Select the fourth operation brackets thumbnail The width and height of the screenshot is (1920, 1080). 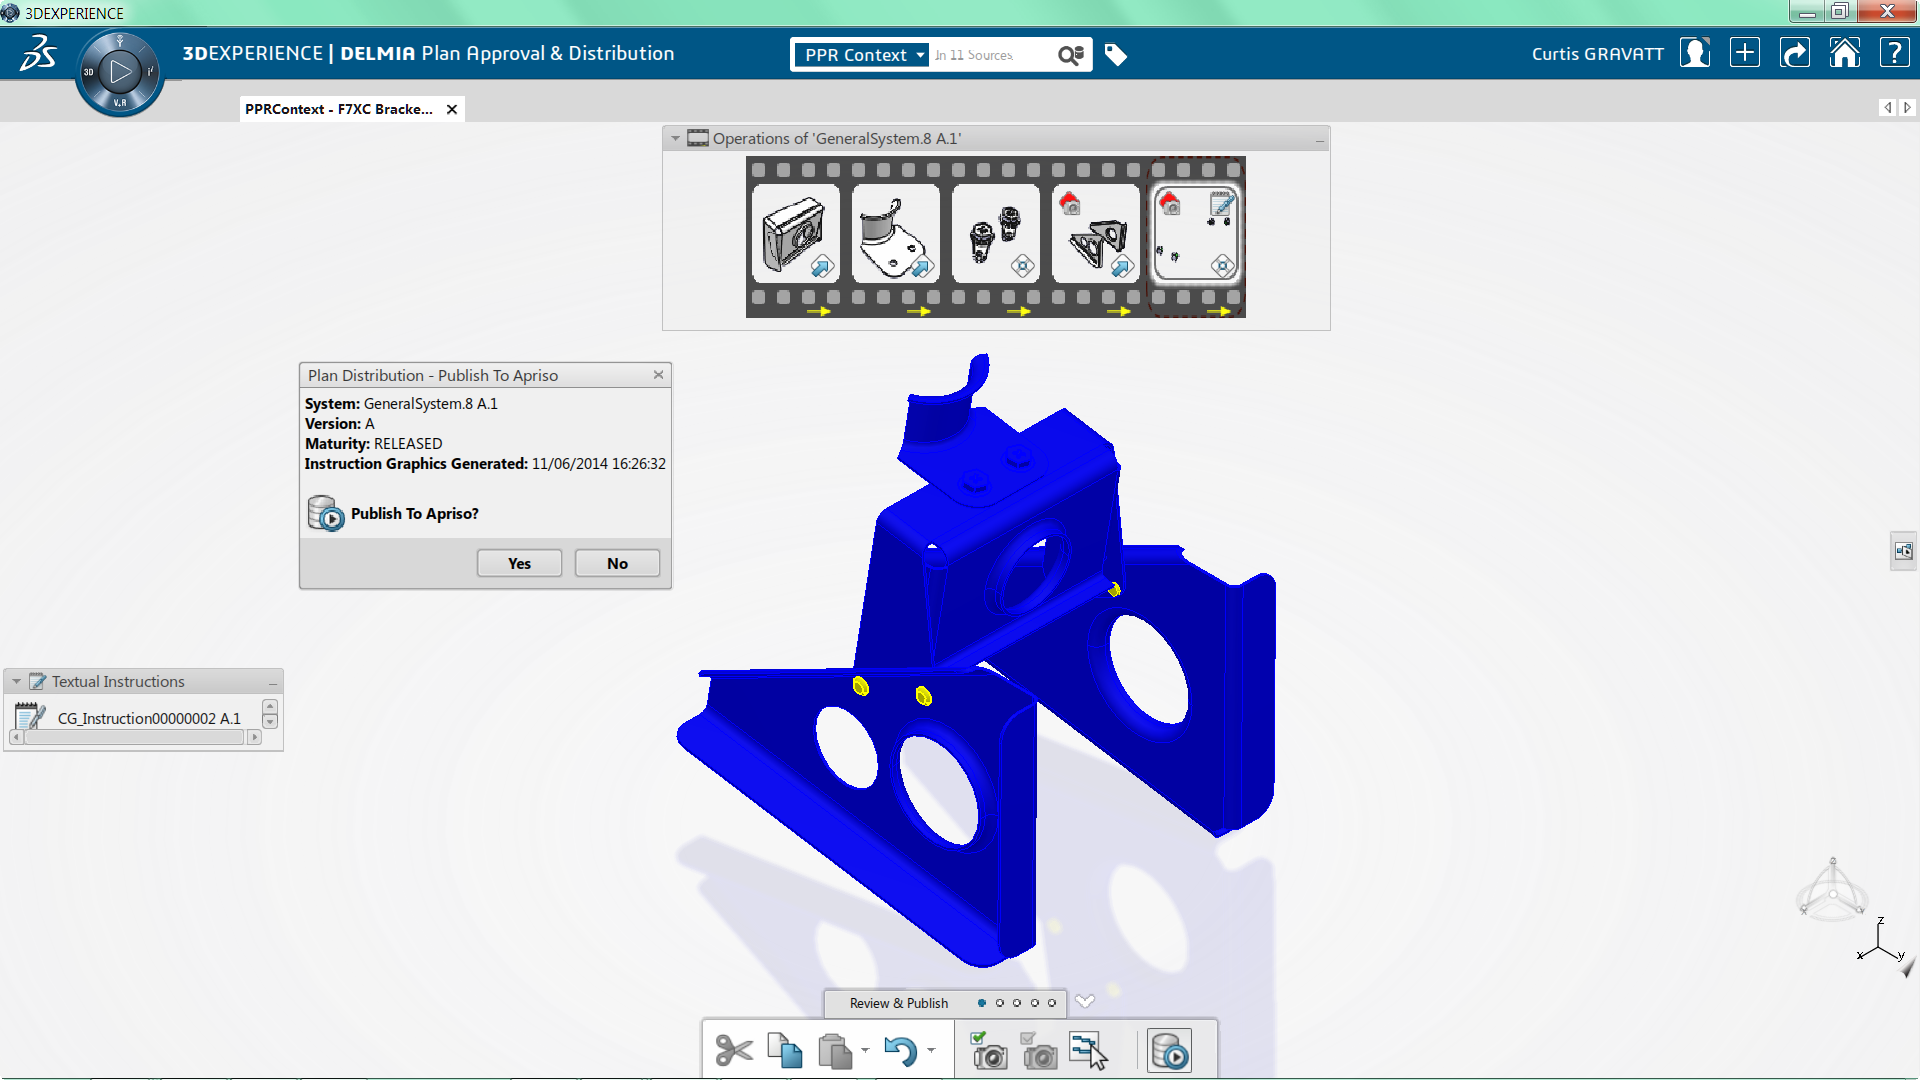1096,234
